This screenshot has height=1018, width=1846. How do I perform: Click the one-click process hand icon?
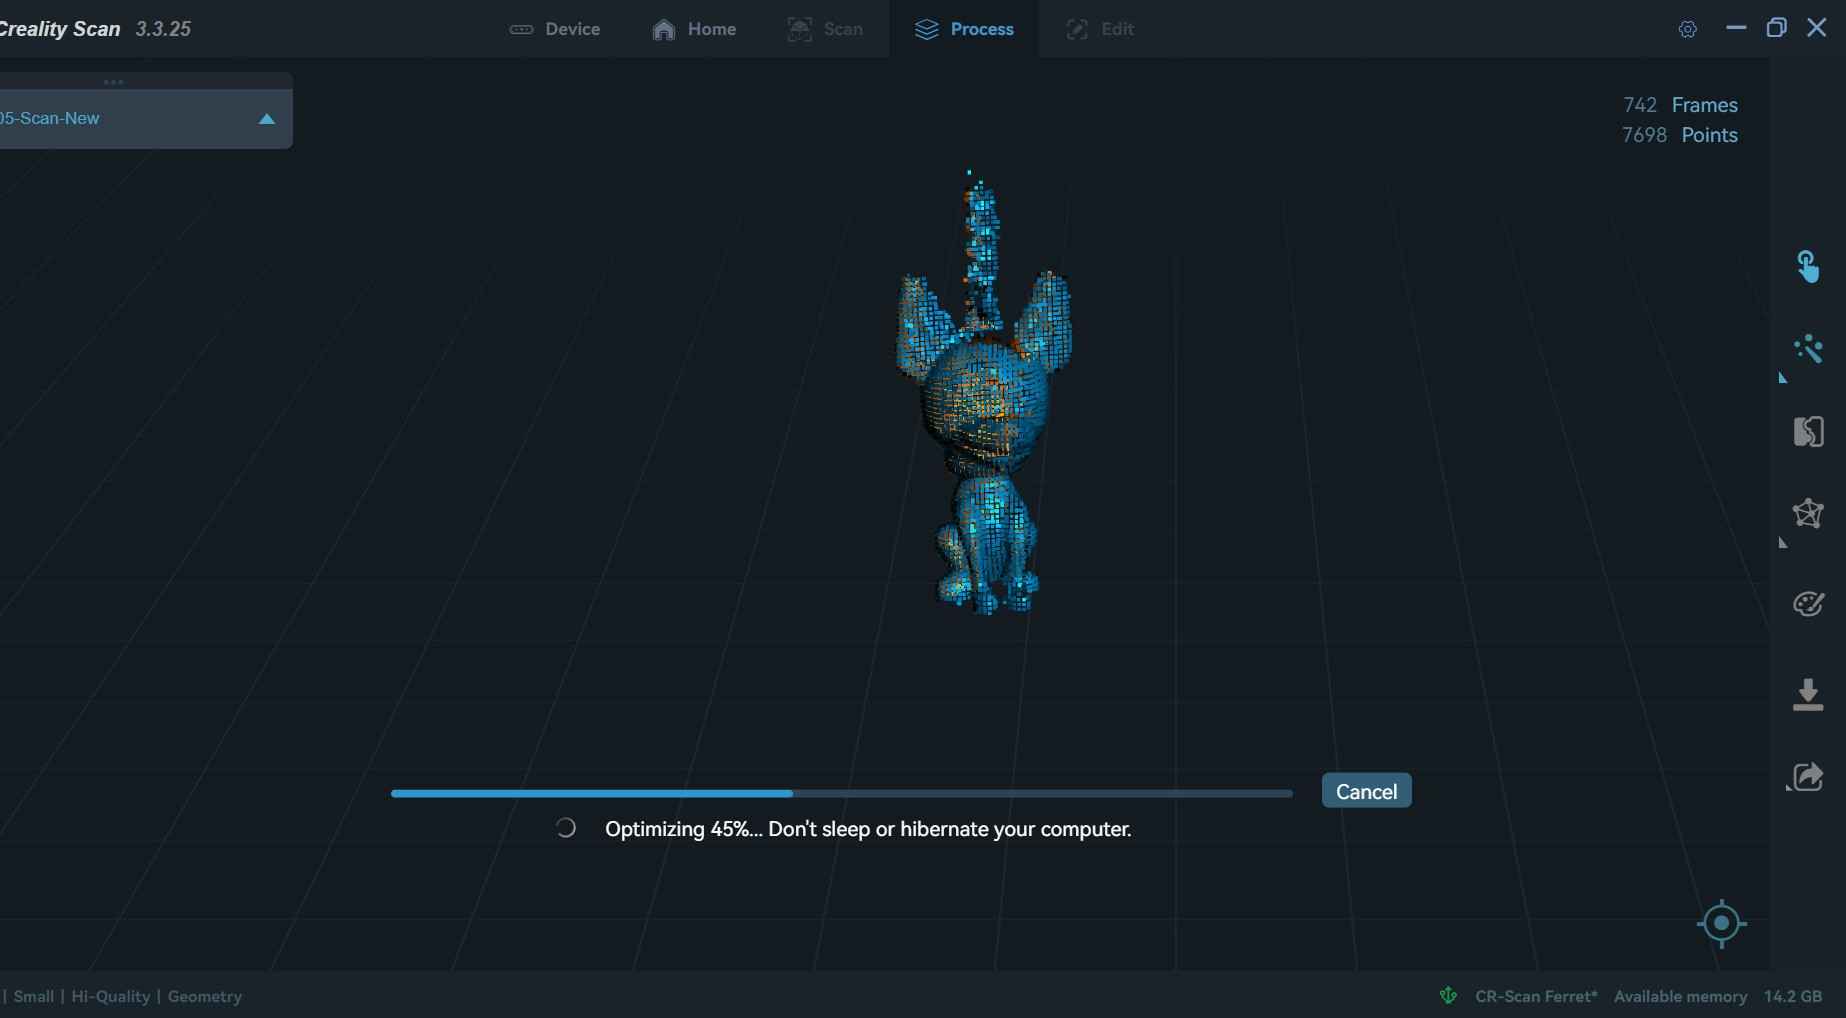pyautogui.click(x=1808, y=267)
